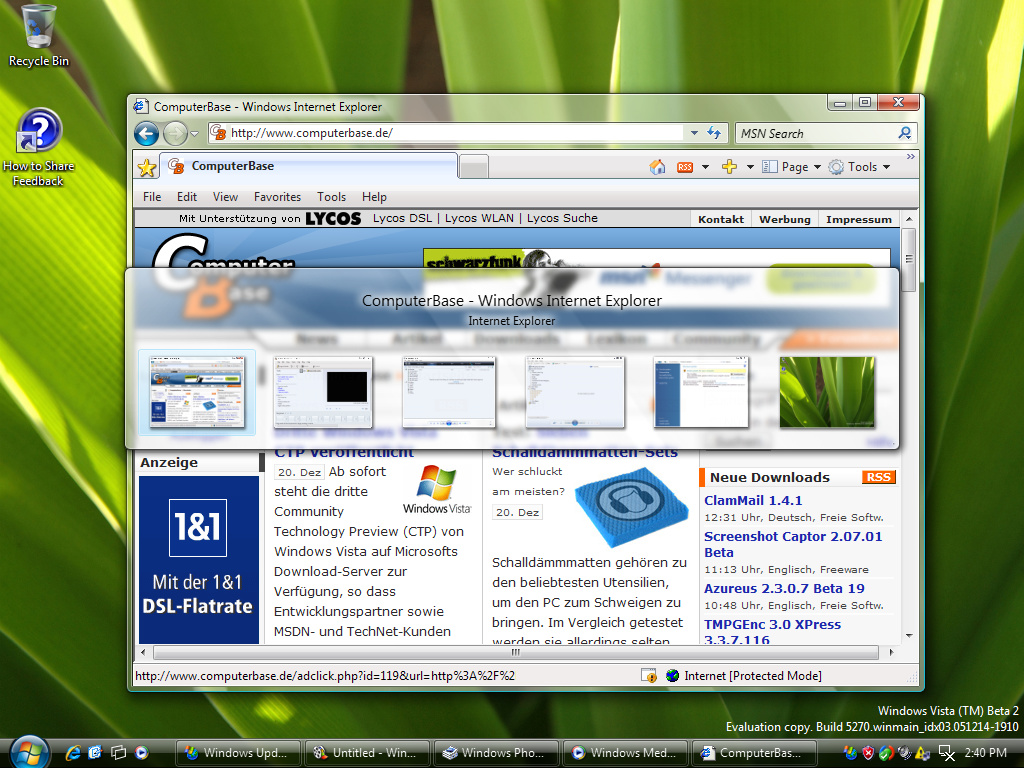
Task: Click the Internet Protected Mode zone indicator
Action: tap(744, 676)
